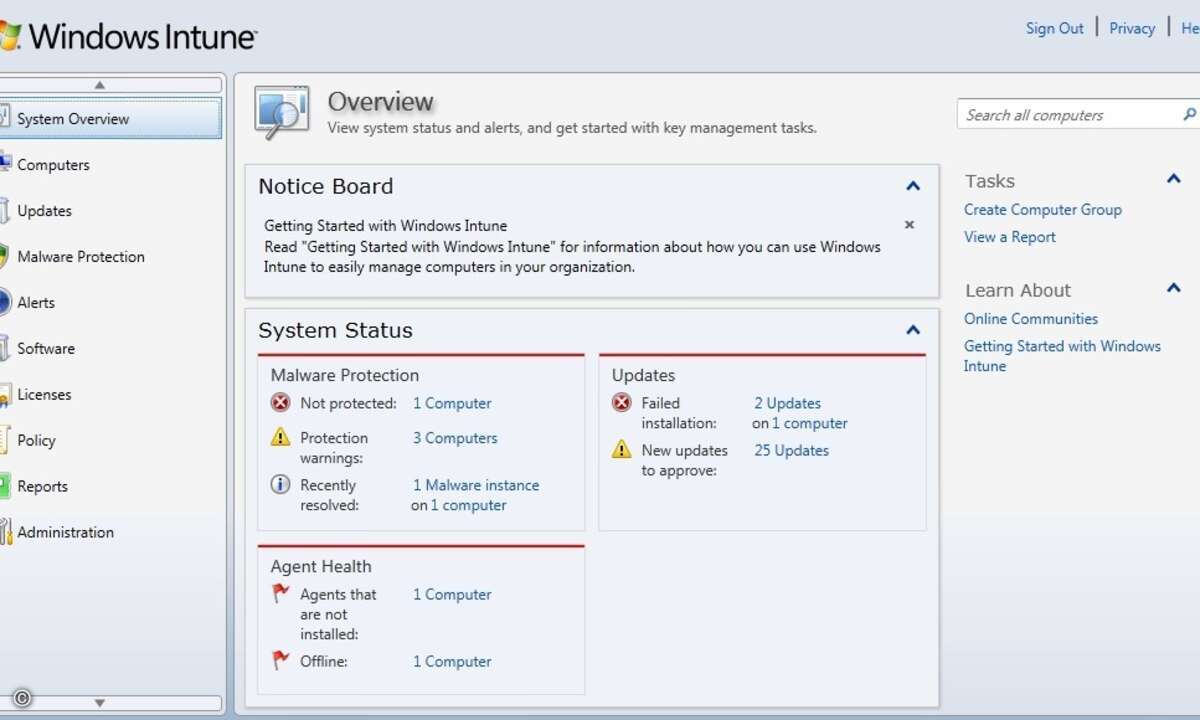The image size is (1200, 720).
Task: Collapse the Learn About section
Action: tap(1174, 289)
